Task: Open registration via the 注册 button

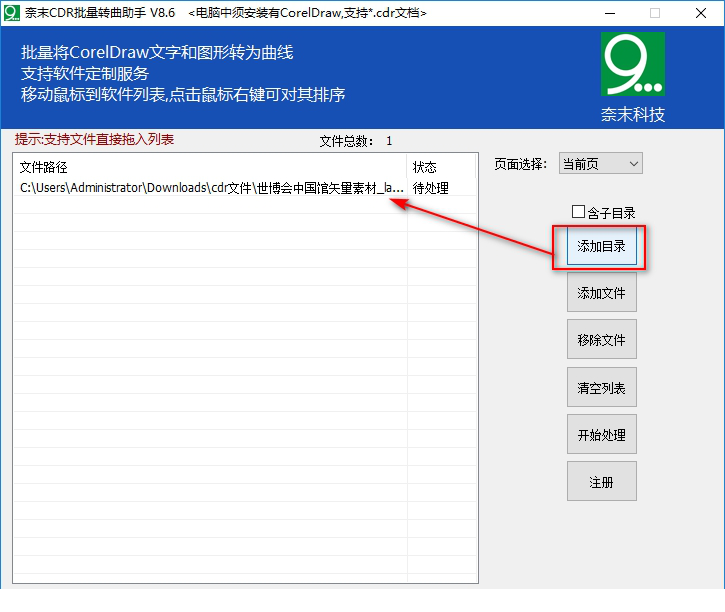Action: [601, 482]
